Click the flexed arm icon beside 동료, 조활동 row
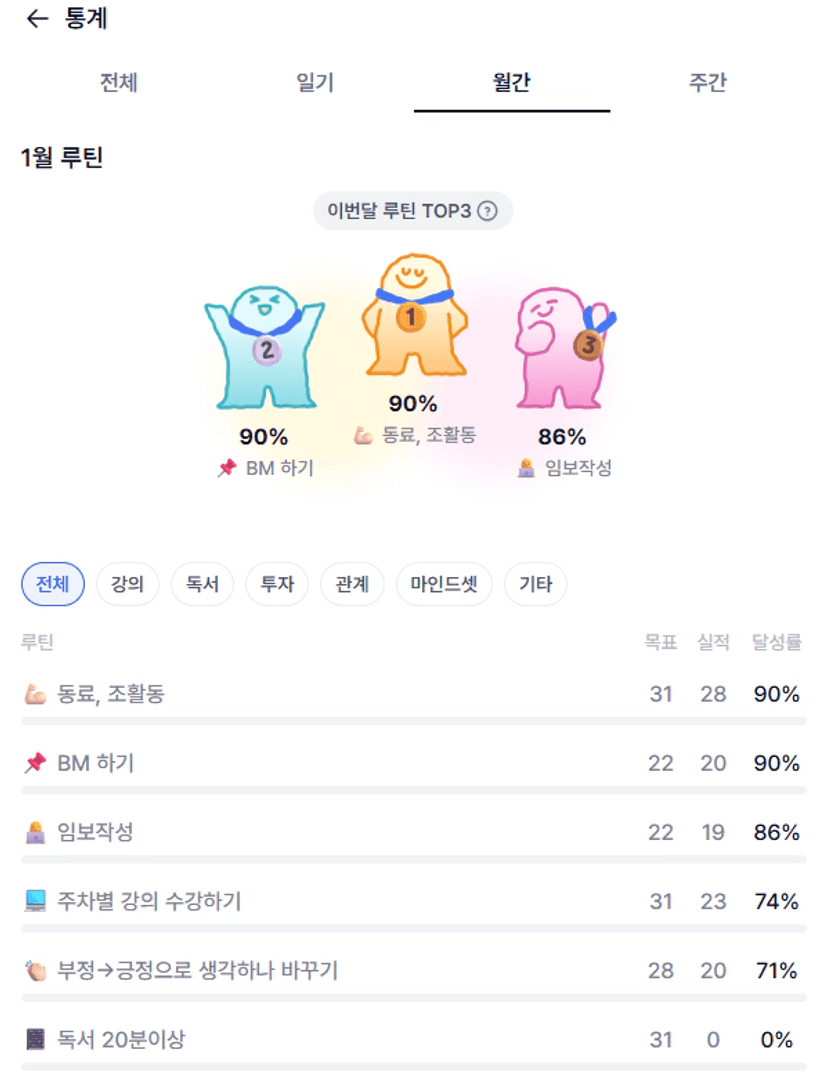The height and width of the screenshot is (1090, 827). pos(35,694)
